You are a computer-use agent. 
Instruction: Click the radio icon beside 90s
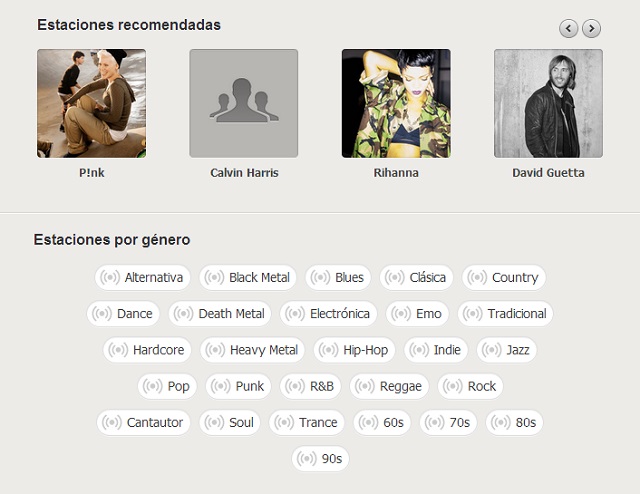307,459
